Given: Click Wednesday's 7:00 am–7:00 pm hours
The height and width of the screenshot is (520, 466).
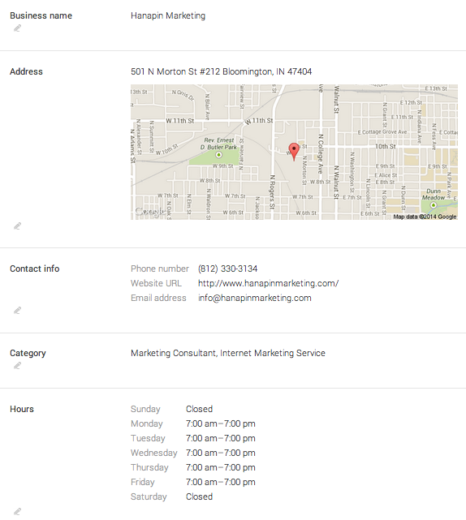Looking at the screenshot, I should point(220,453).
